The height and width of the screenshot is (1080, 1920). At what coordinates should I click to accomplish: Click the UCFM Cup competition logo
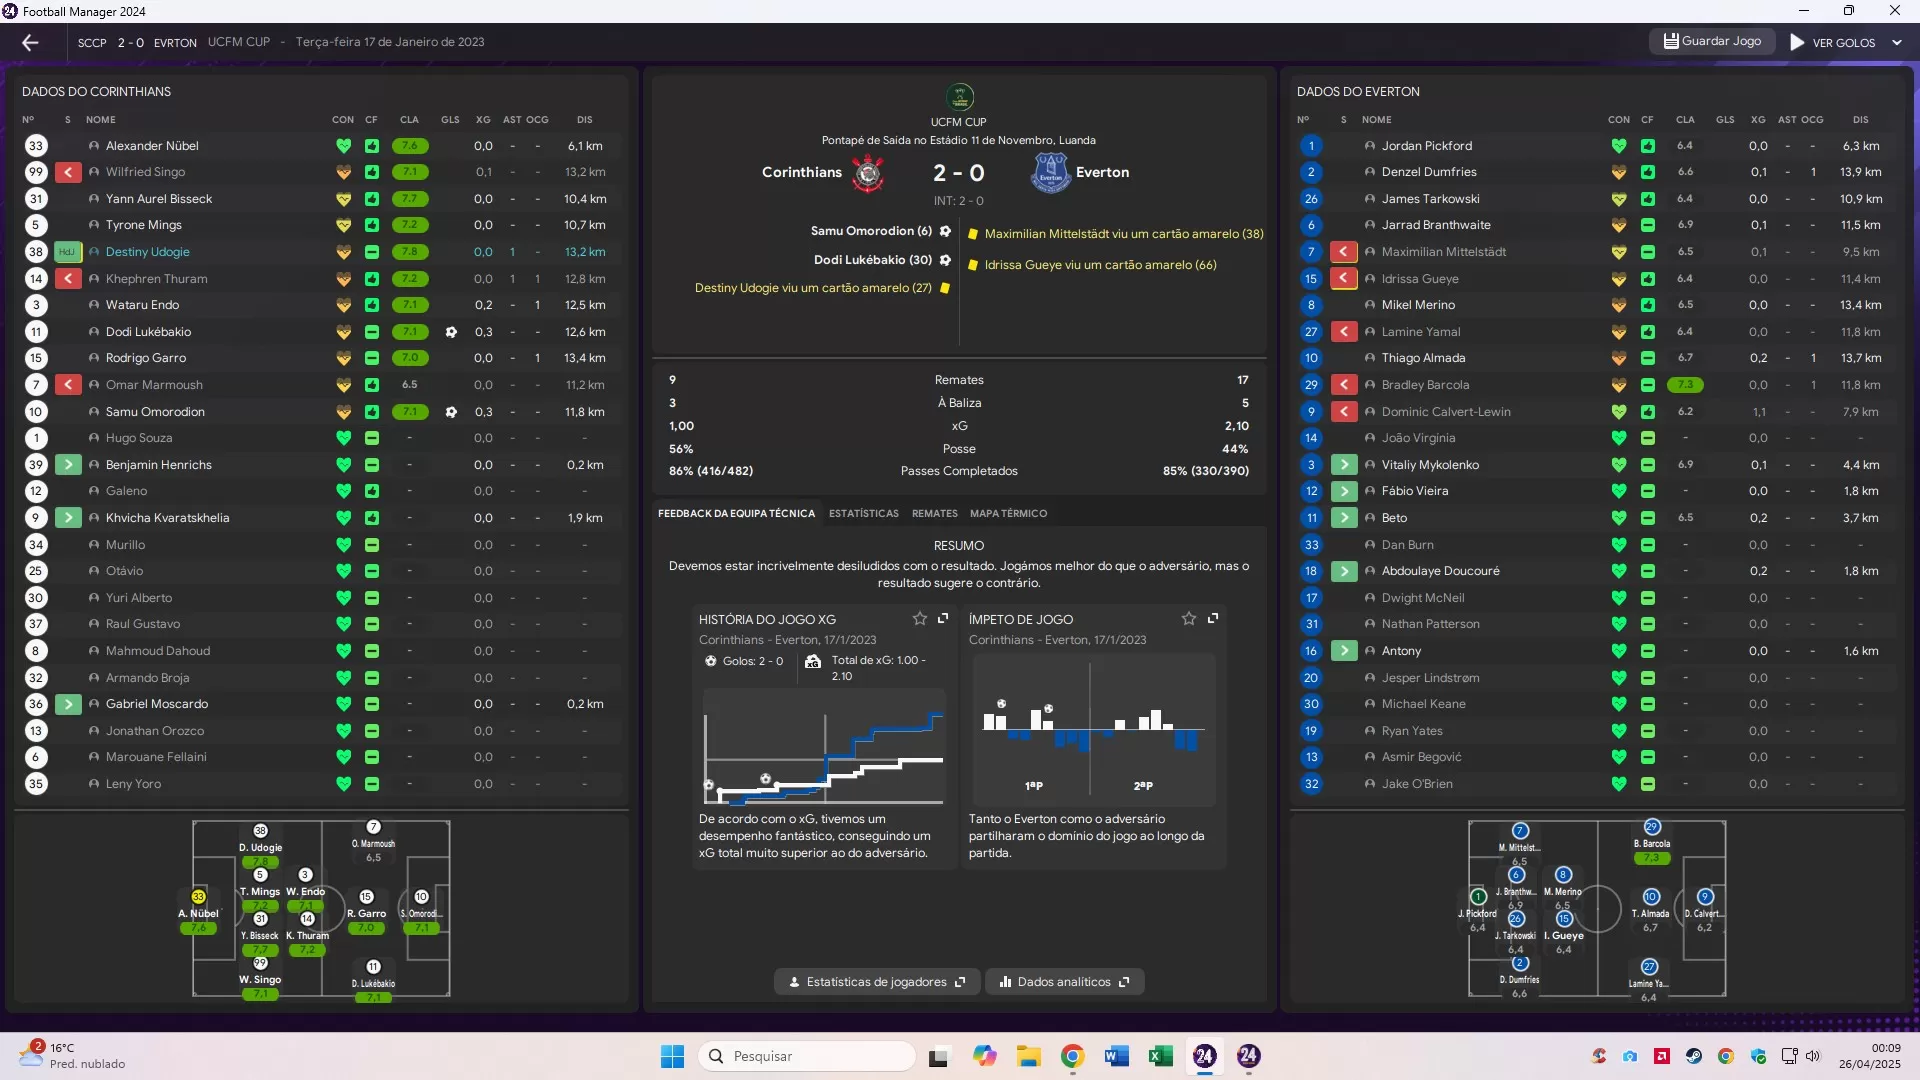pyautogui.click(x=959, y=97)
